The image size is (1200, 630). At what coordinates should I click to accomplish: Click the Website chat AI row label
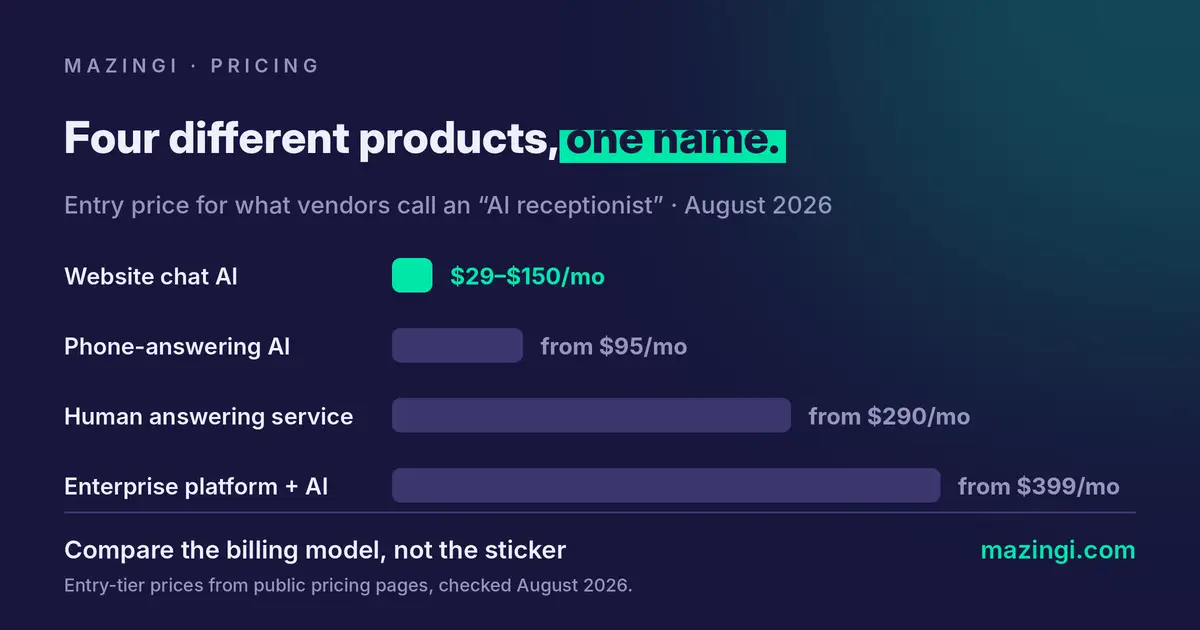[151, 277]
